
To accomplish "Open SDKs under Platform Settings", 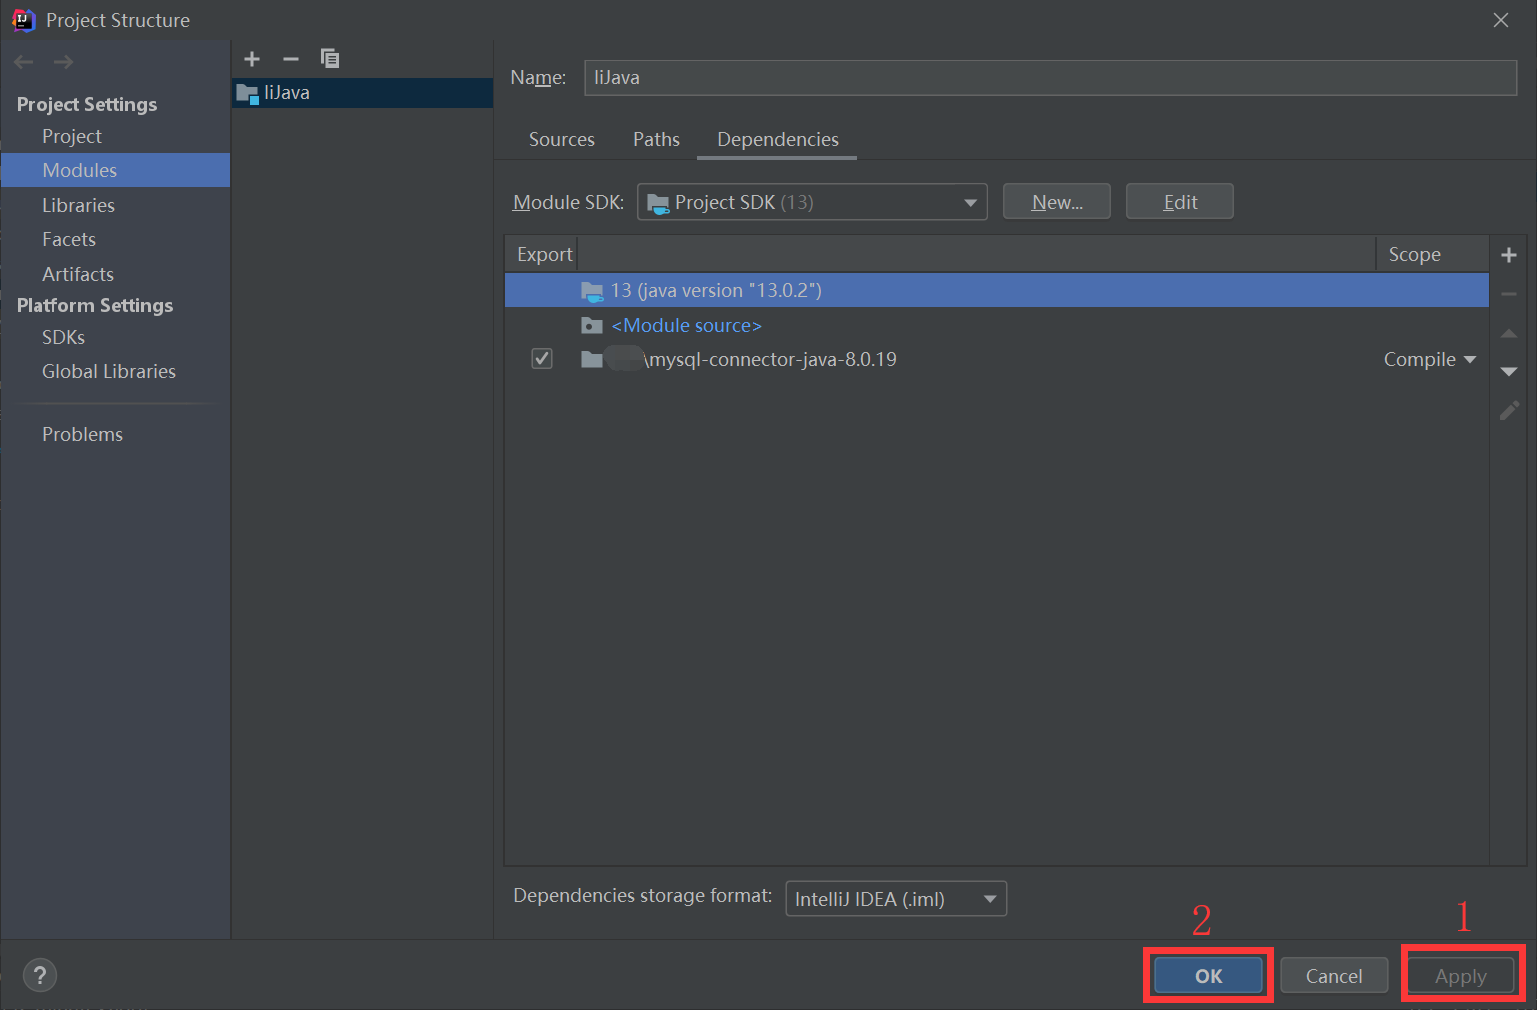I will pos(64,337).
